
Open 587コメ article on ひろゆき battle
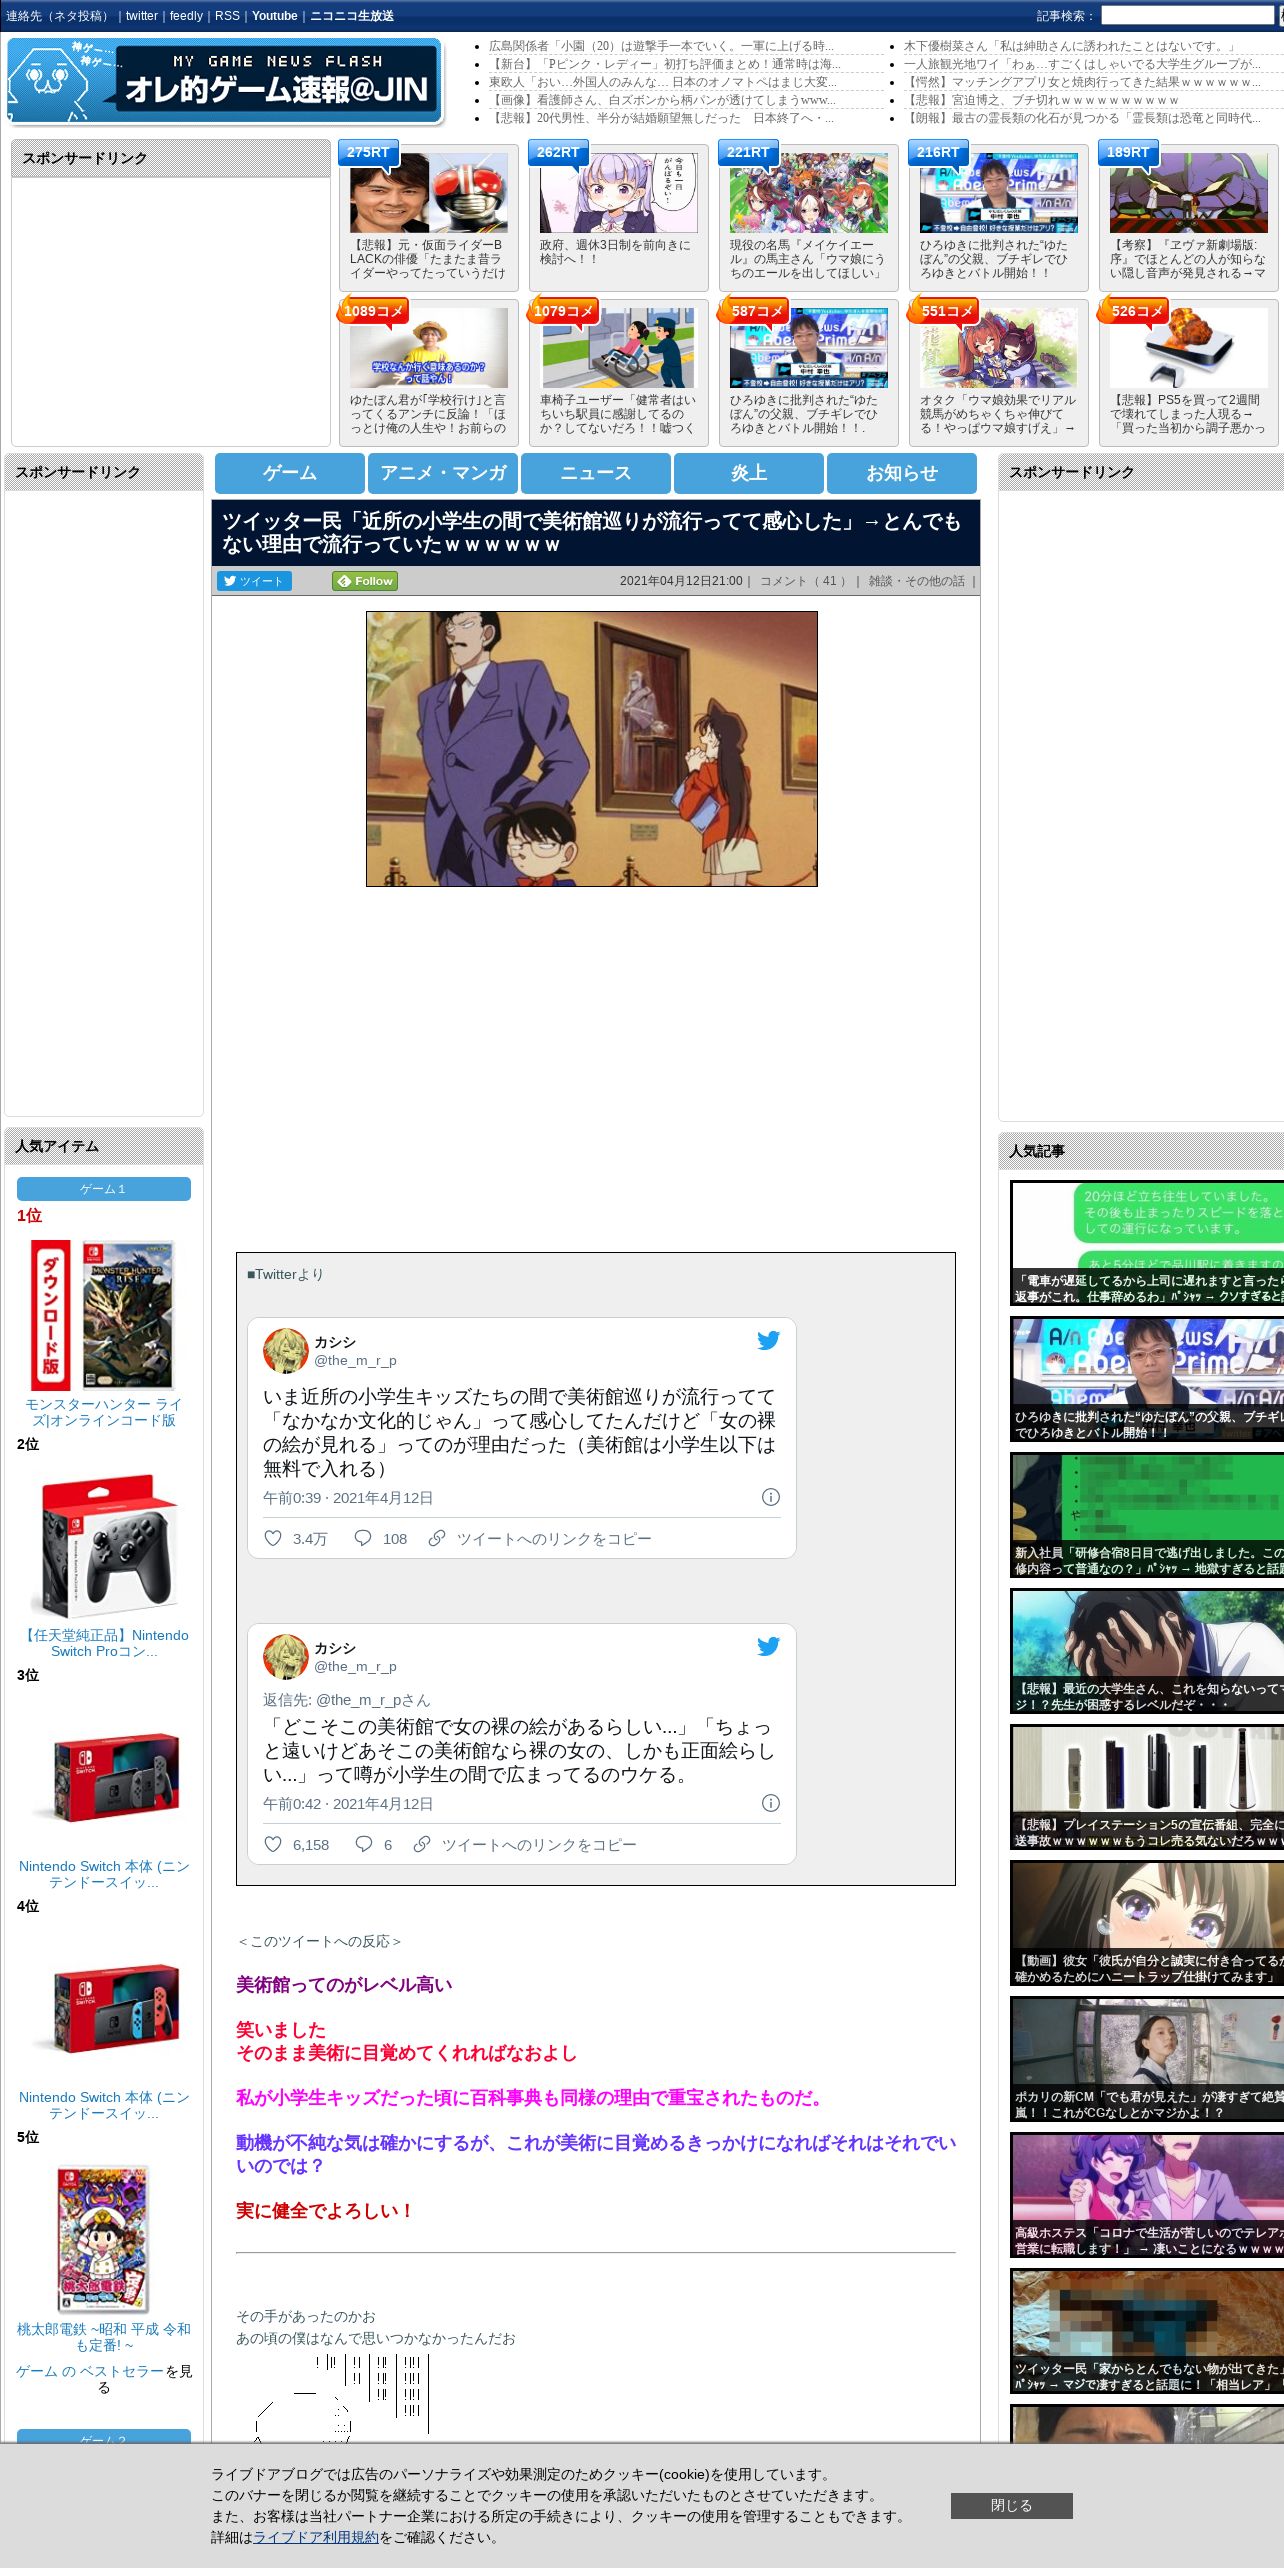click(808, 372)
